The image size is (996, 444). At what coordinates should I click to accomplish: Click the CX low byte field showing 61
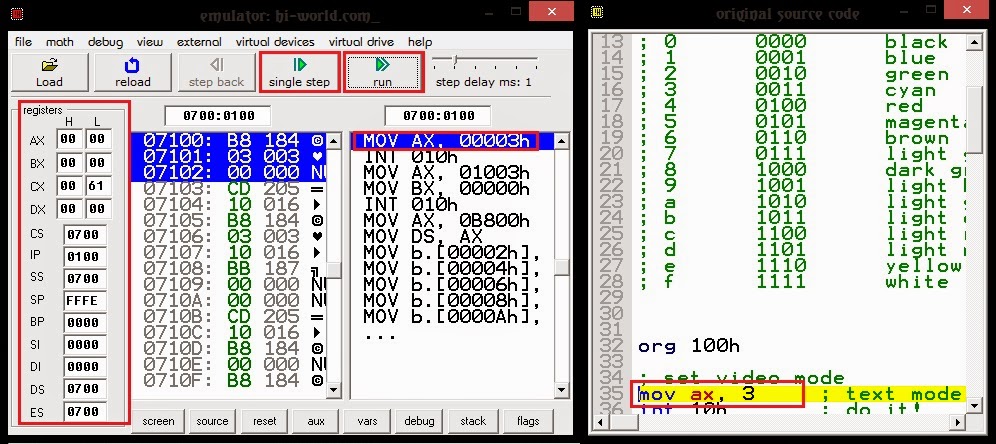(98, 186)
